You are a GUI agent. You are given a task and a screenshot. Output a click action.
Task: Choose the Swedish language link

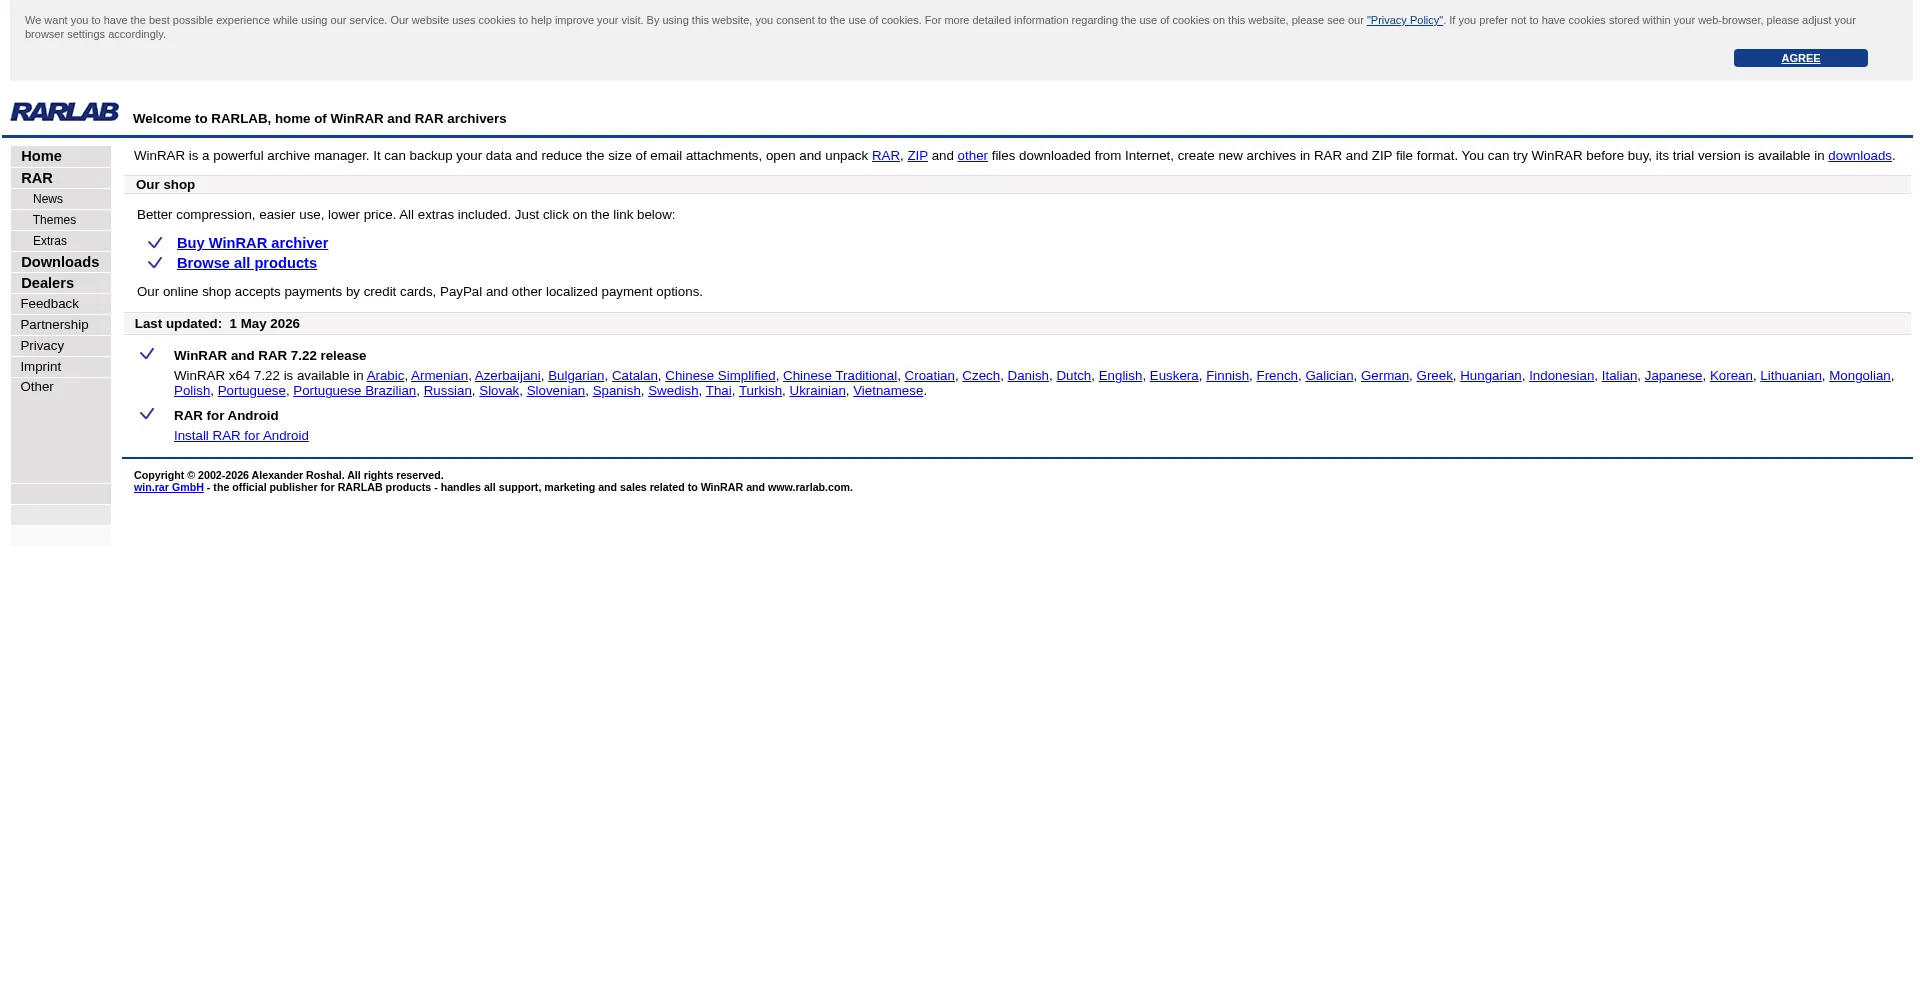tap(673, 391)
